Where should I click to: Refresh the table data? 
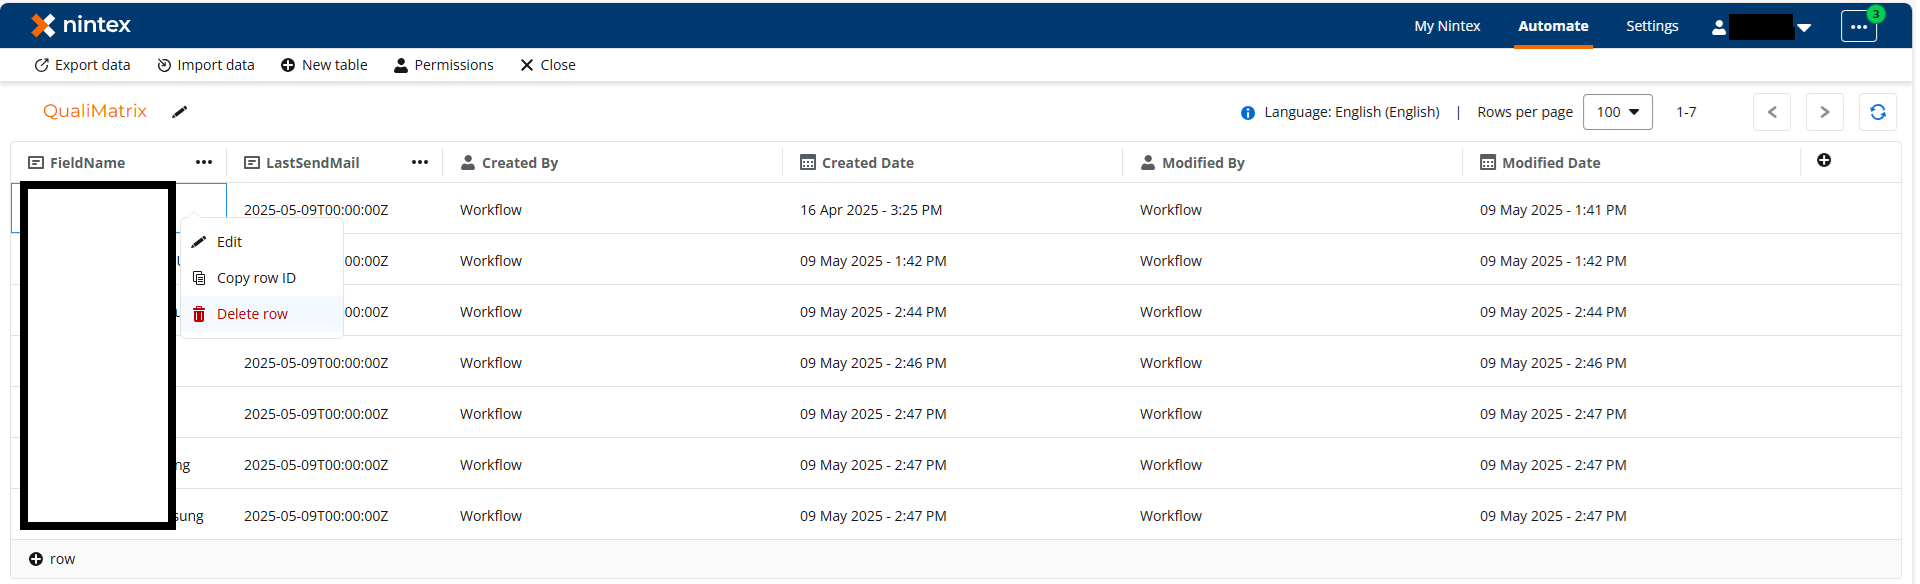(1877, 112)
